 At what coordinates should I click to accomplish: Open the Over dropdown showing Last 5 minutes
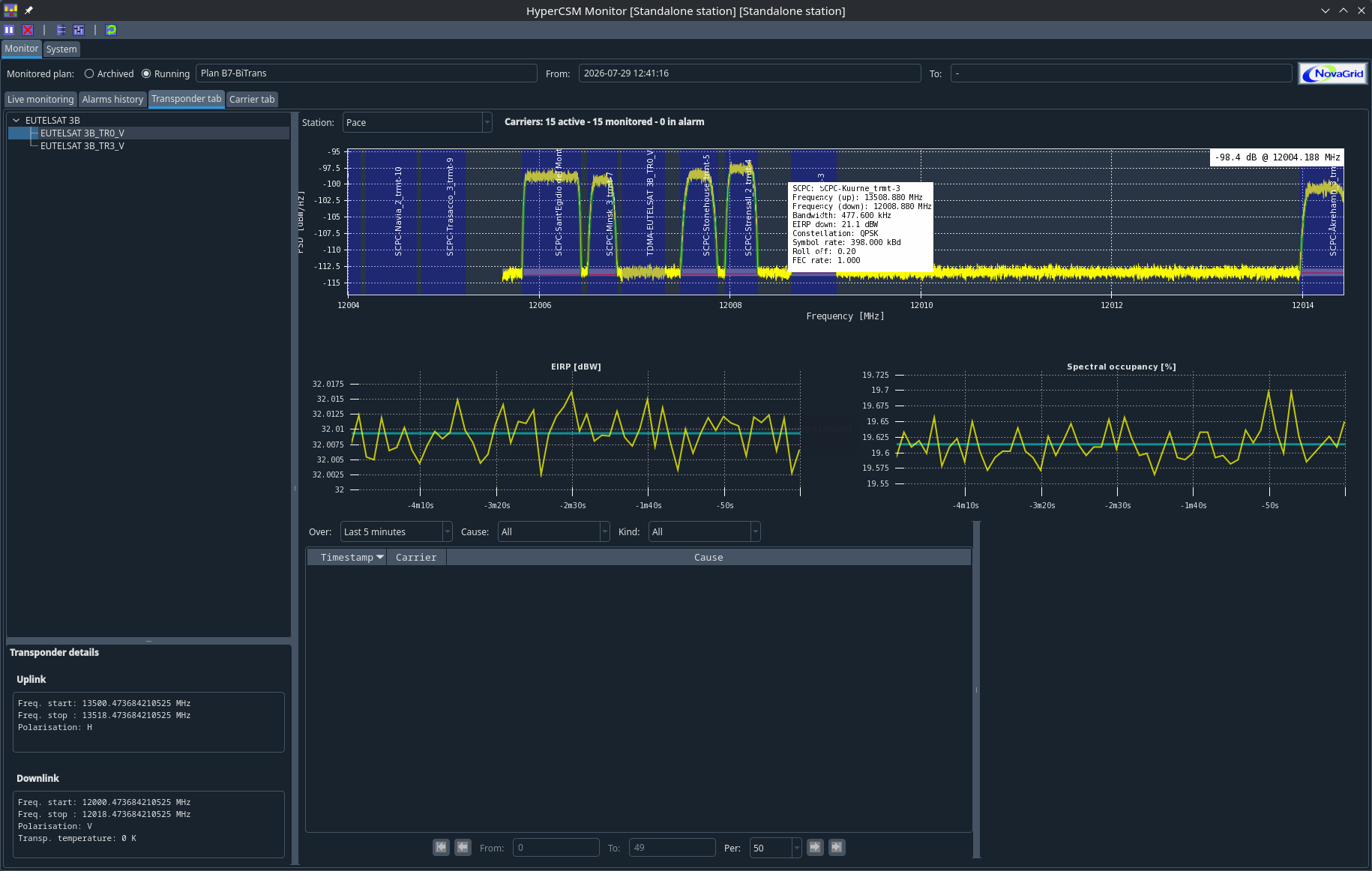tap(396, 532)
